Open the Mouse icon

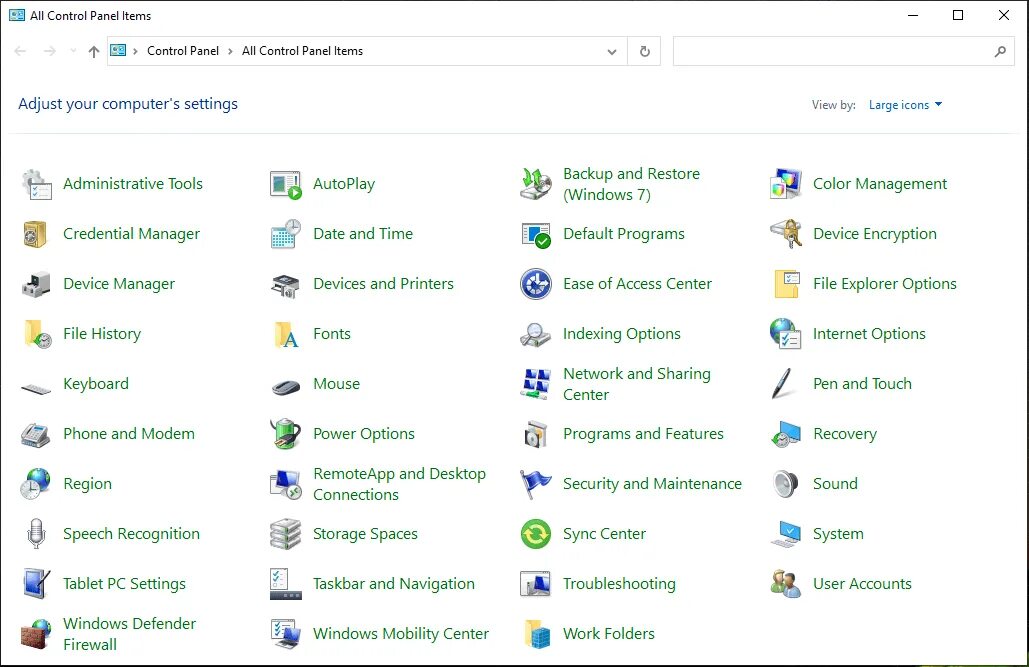285,387
